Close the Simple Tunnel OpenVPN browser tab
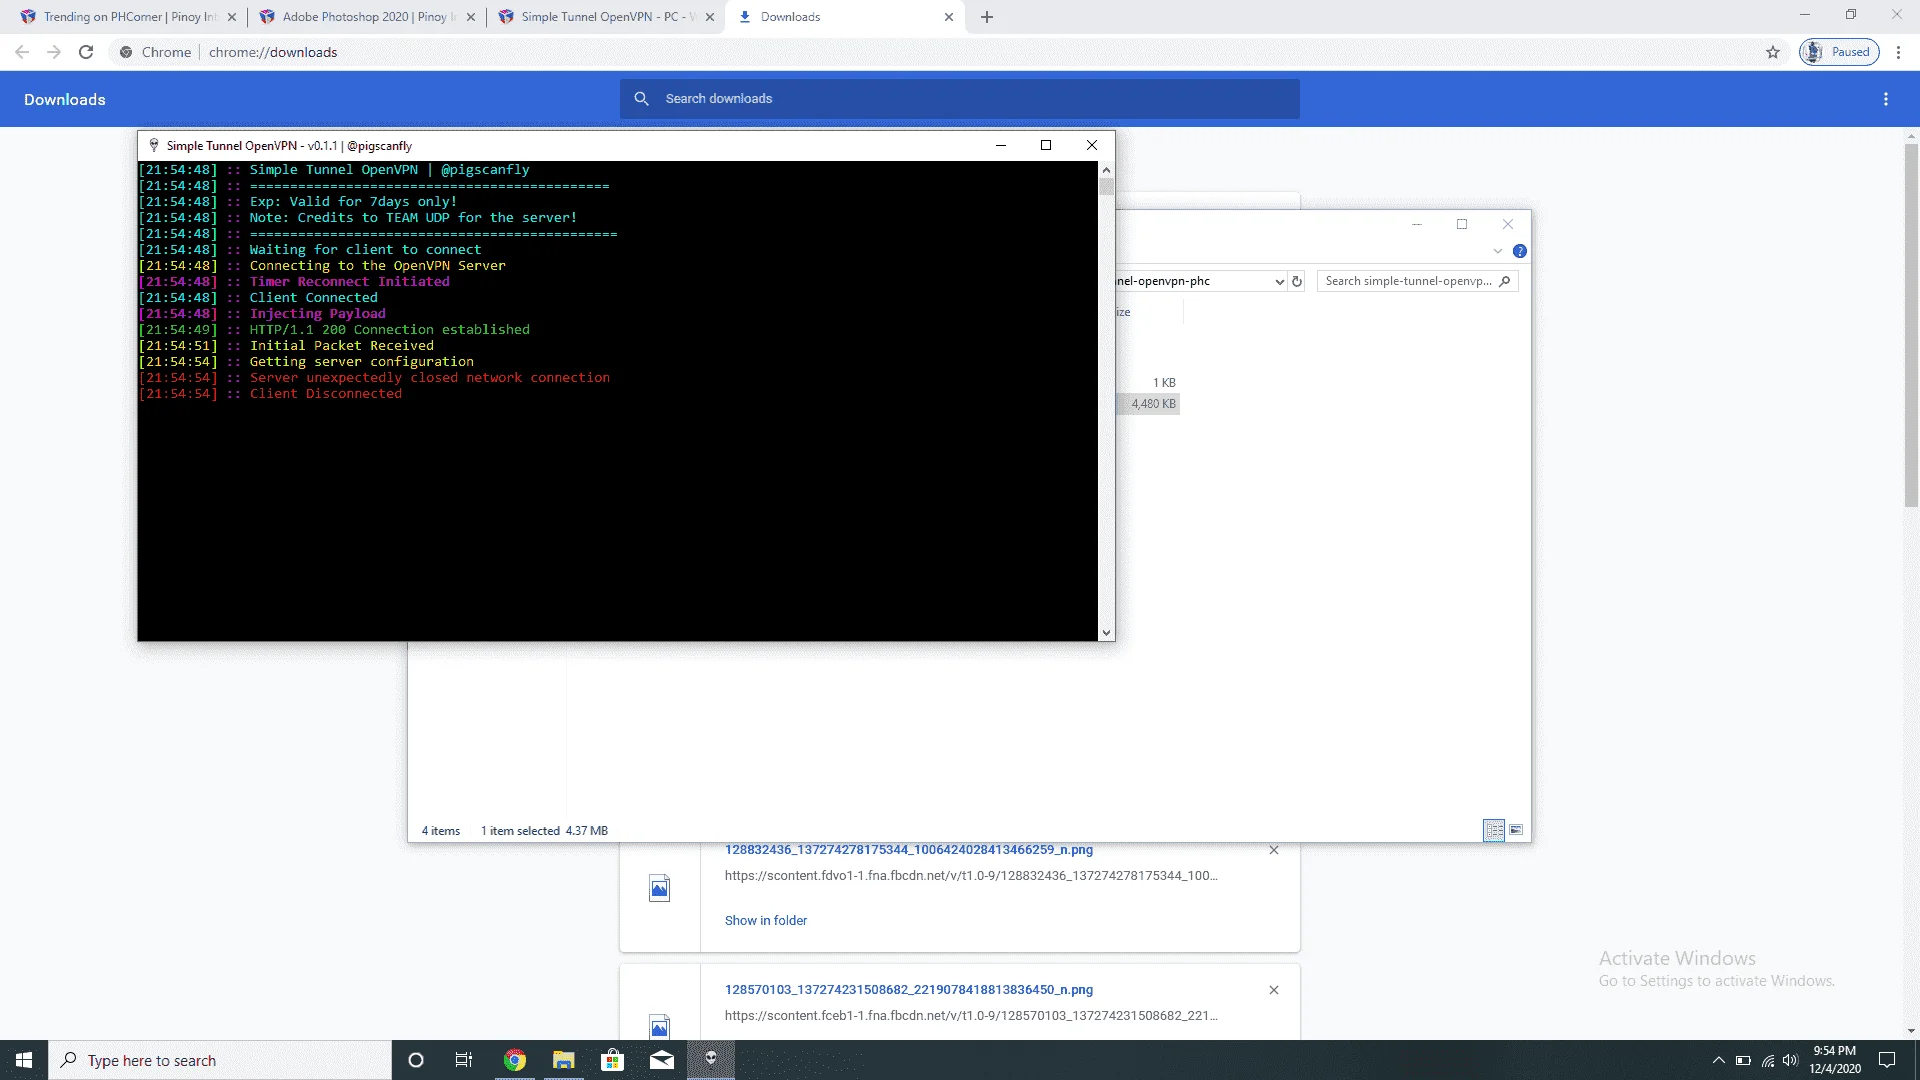 click(x=710, y=17)
